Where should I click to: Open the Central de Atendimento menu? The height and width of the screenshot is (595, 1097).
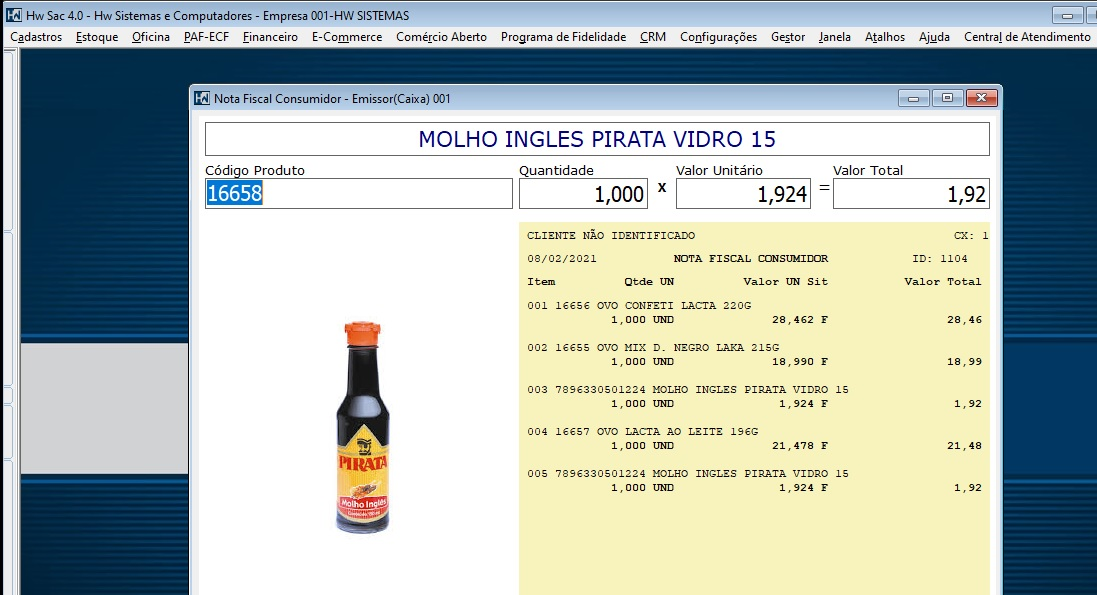click(x=1027, y=37)
